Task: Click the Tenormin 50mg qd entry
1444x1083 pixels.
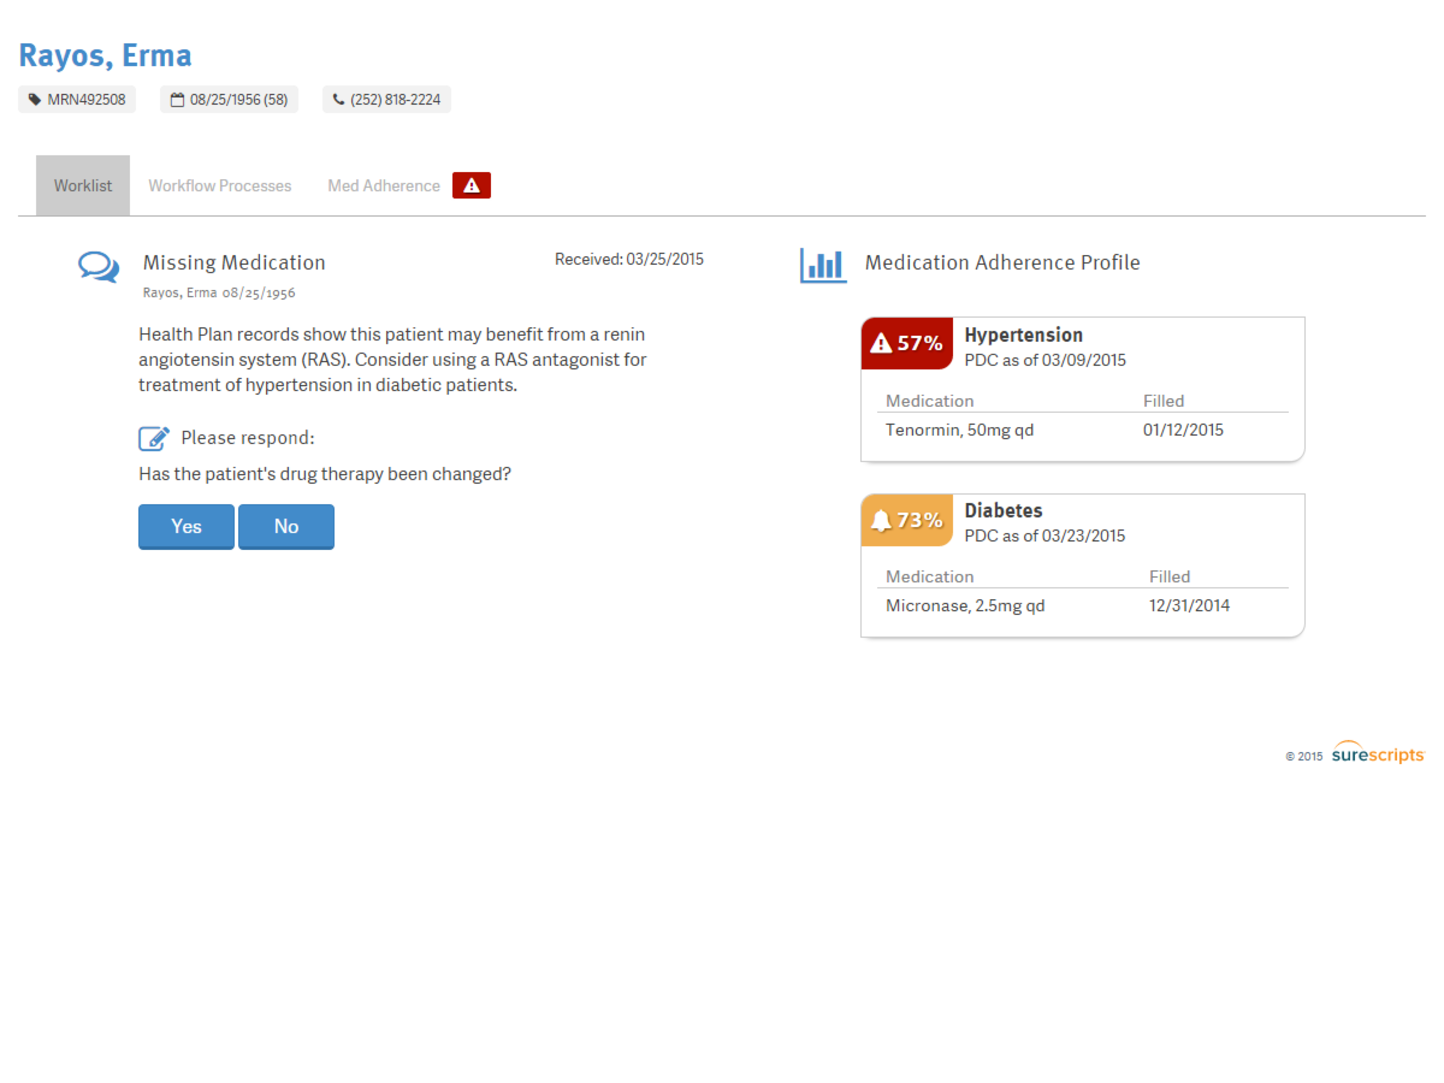Action: [x=959, y=429]
